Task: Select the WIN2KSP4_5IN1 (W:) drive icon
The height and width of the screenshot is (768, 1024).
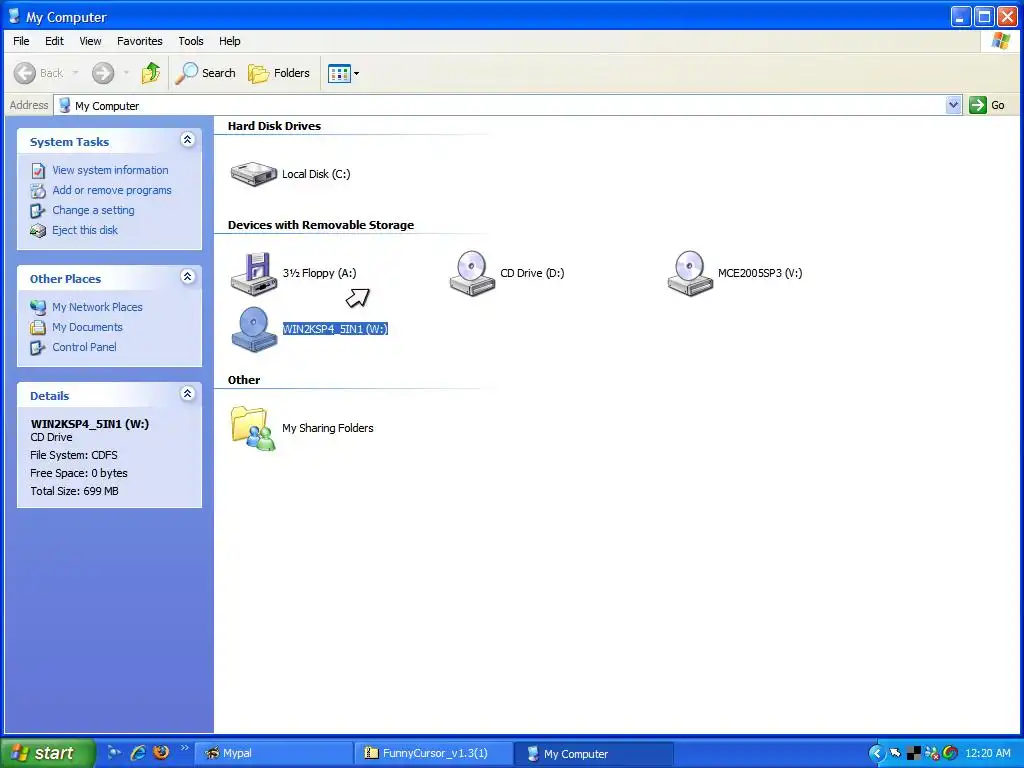Action: coord(253,329)
